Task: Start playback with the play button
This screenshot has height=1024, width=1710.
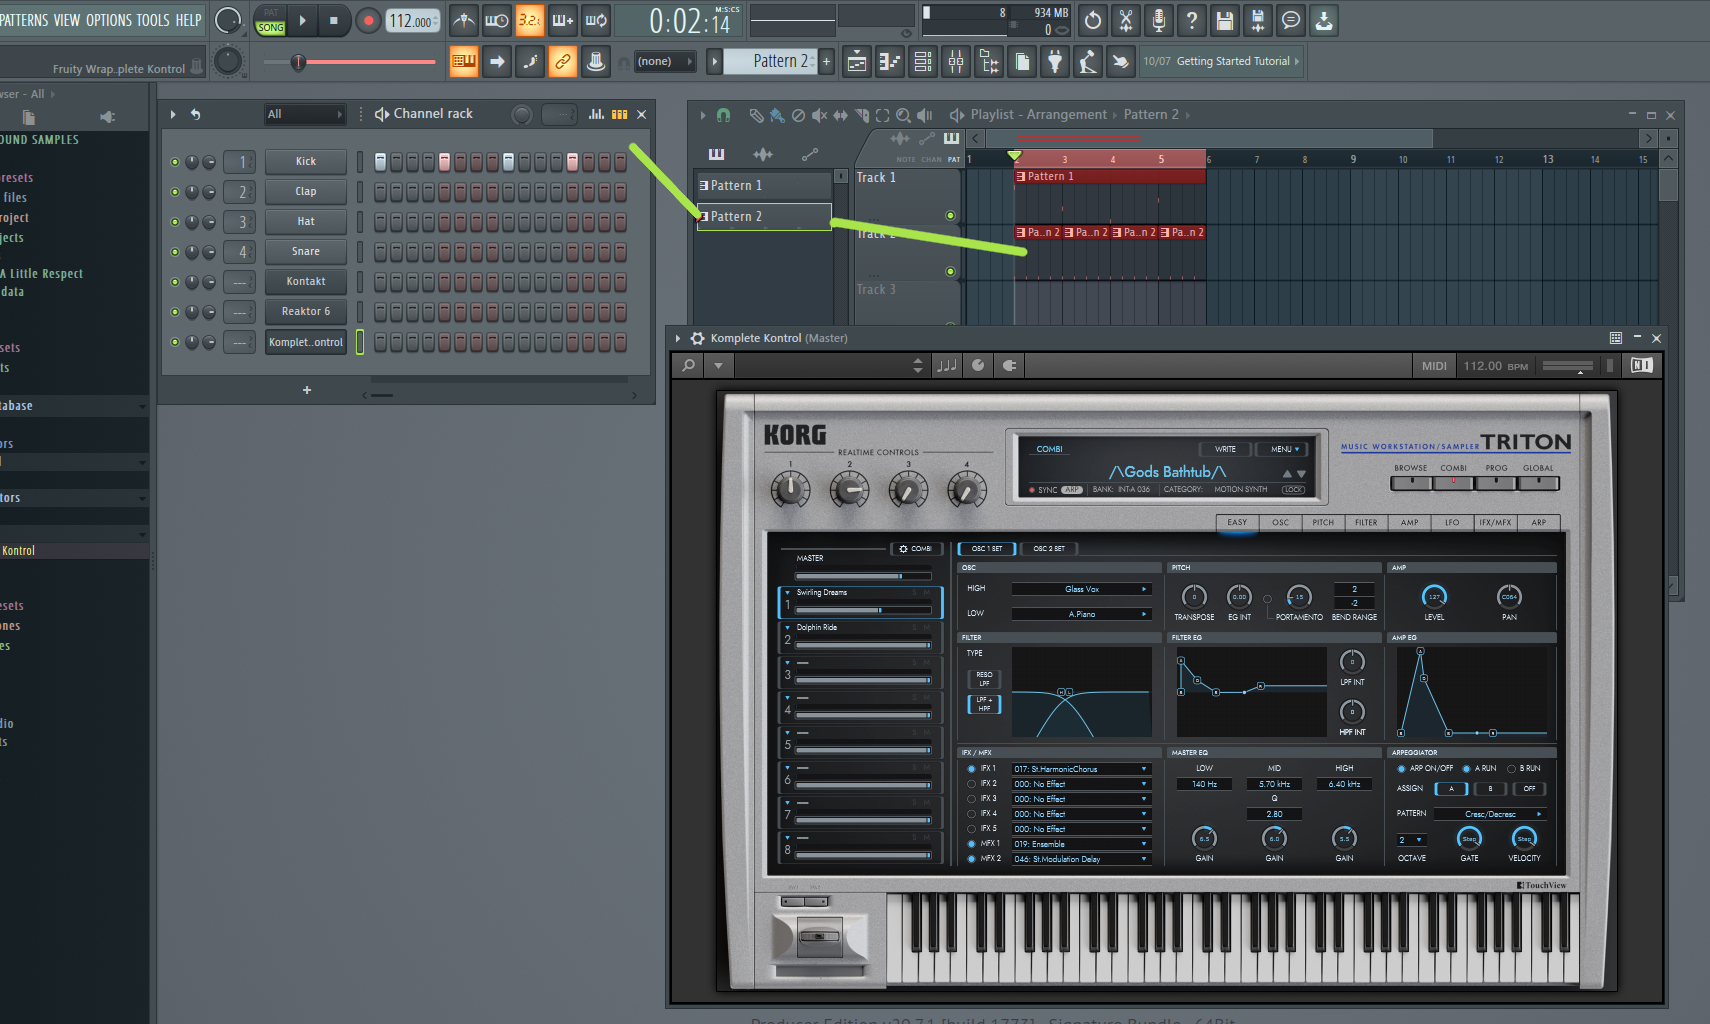Action: click(x=302, y=20)
